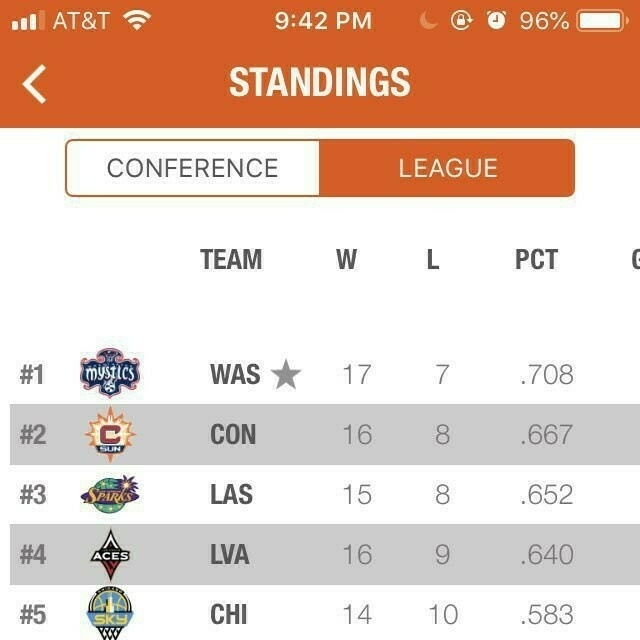
Task: Select the CON team abbreviation
Action: point(233,435)
